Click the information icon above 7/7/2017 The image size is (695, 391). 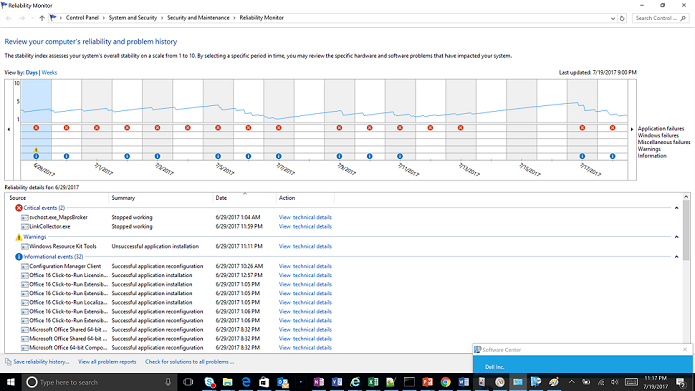point(278,156)
